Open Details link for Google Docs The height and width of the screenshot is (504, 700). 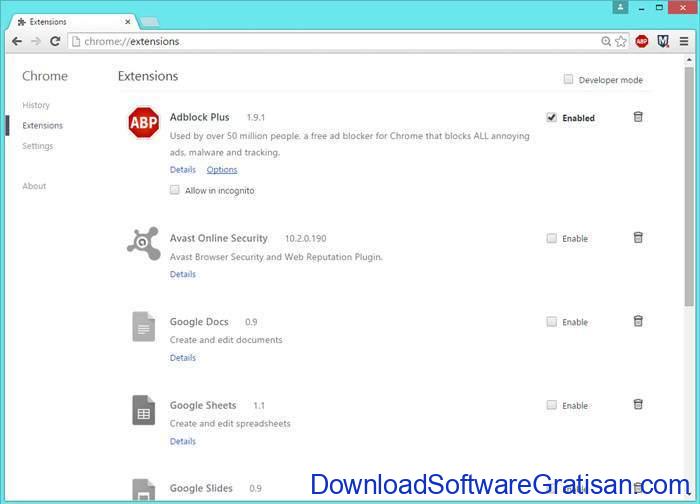pyautogui.click(x=183, y=358)
